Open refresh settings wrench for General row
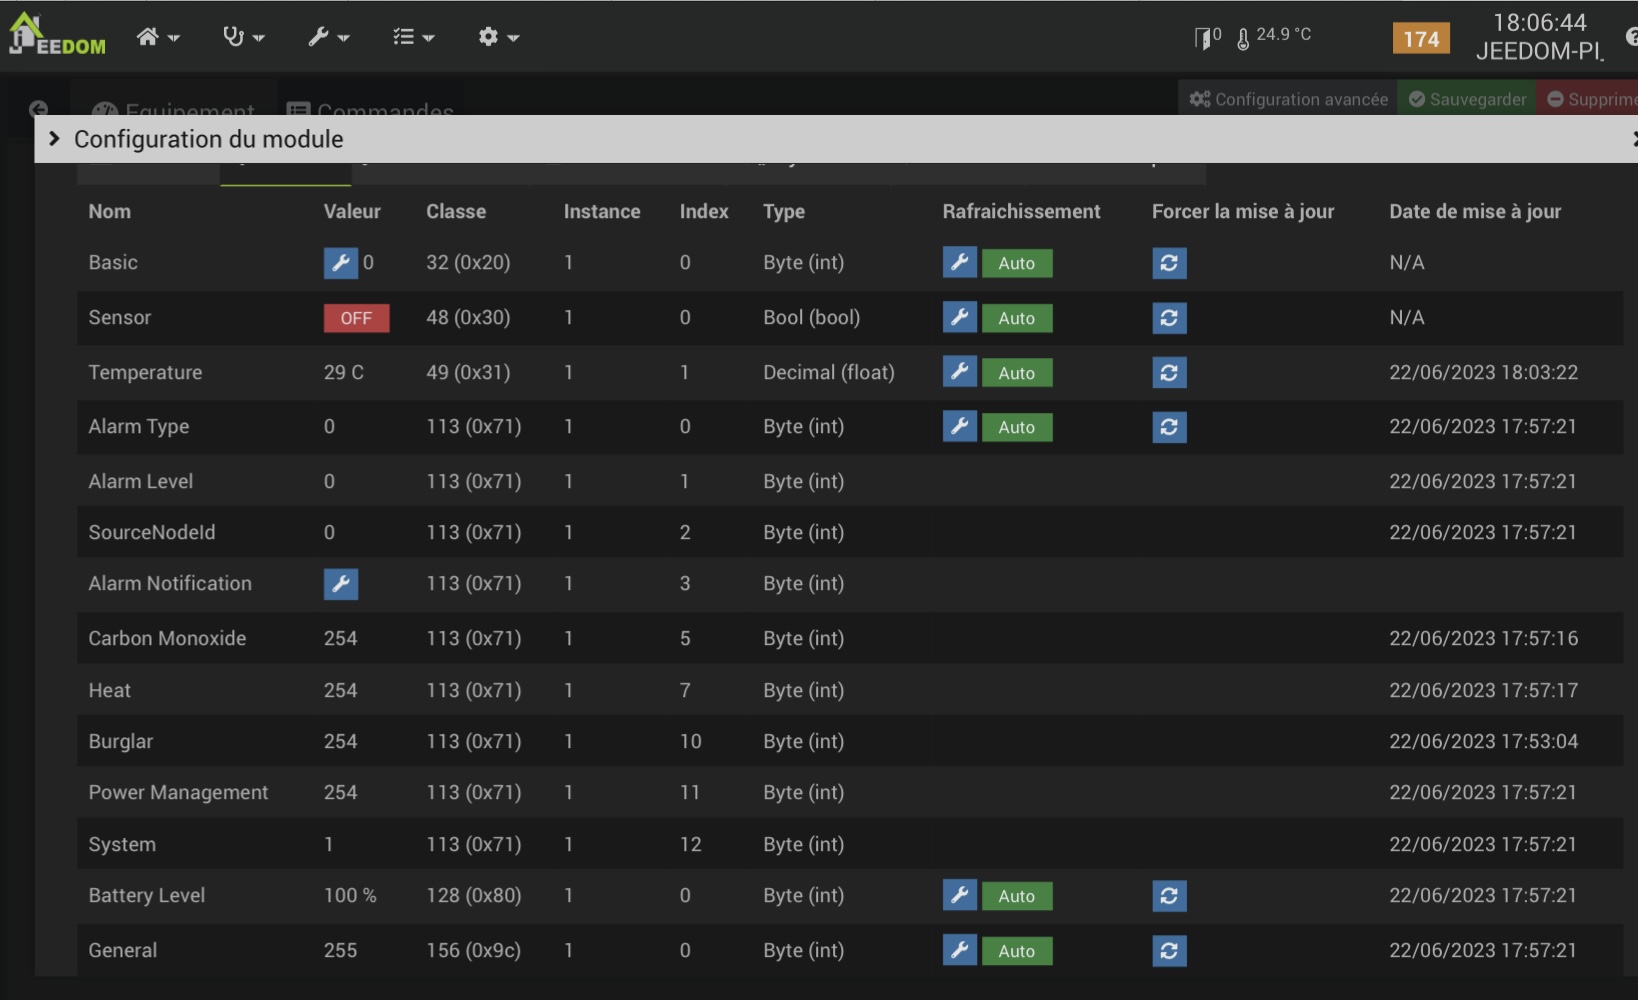The width and height of the screenshot is (1638, 1000). pos(959,950)
